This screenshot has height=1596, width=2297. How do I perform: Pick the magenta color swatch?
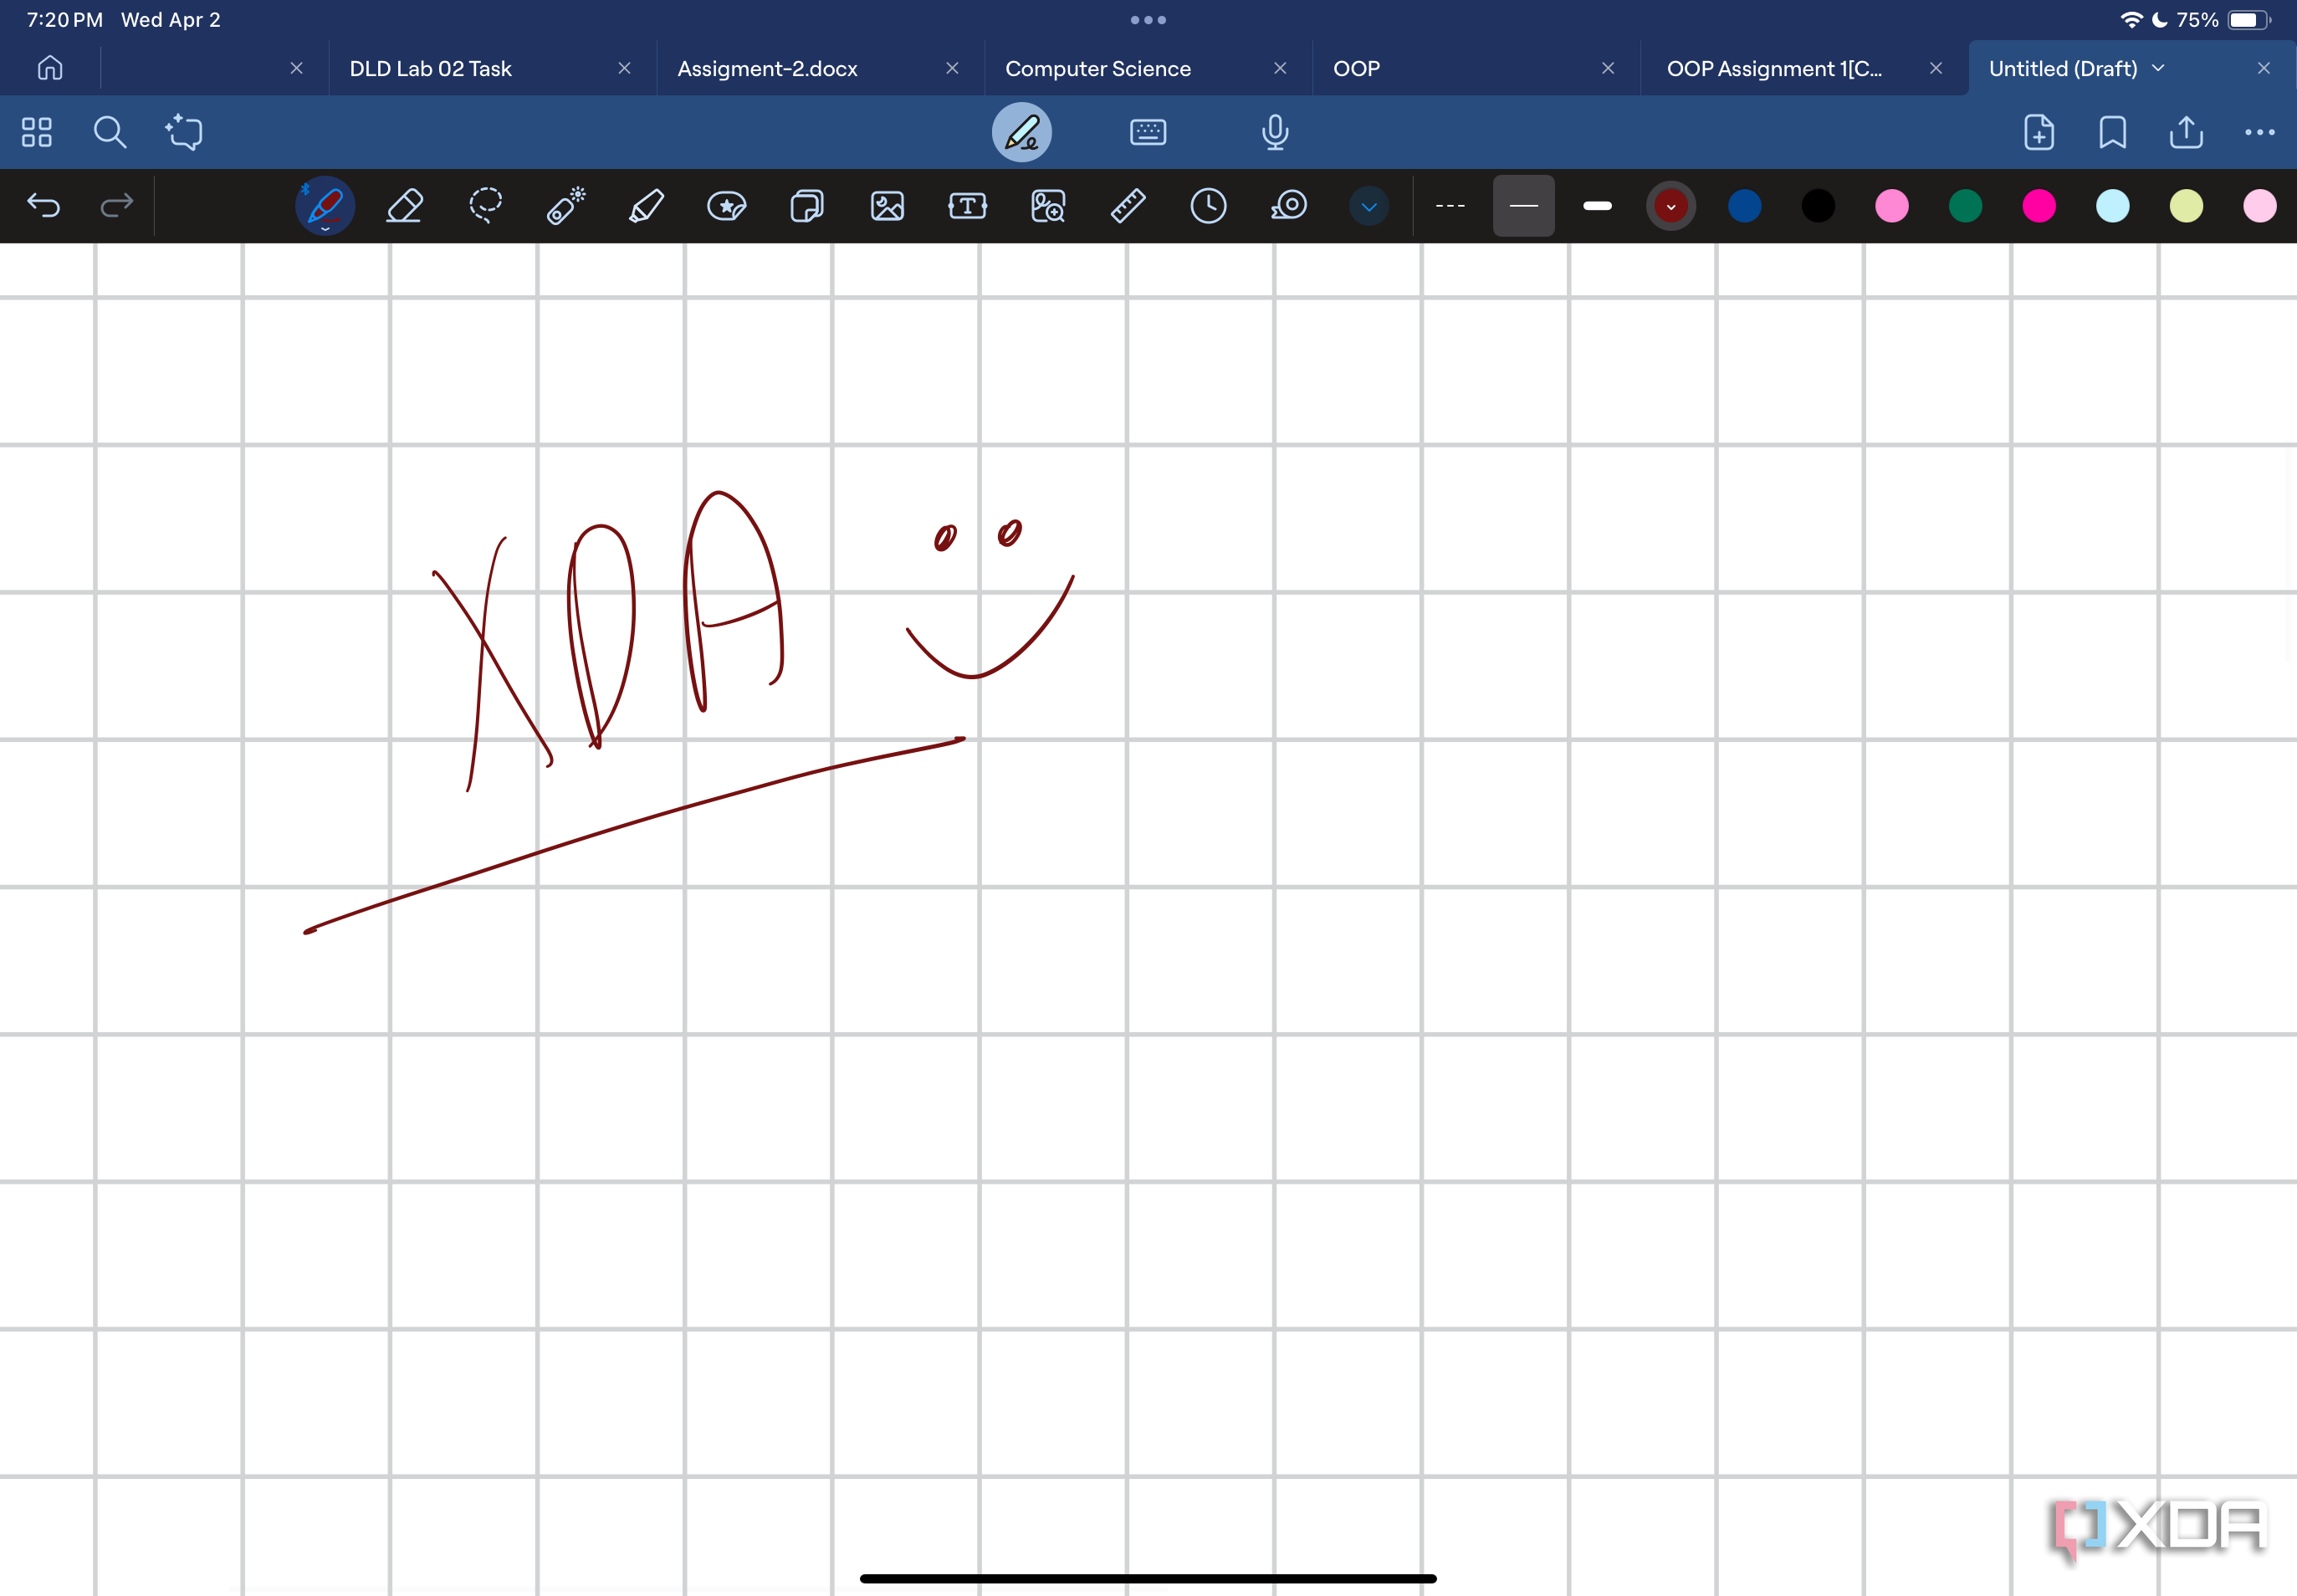(2039, 206)
